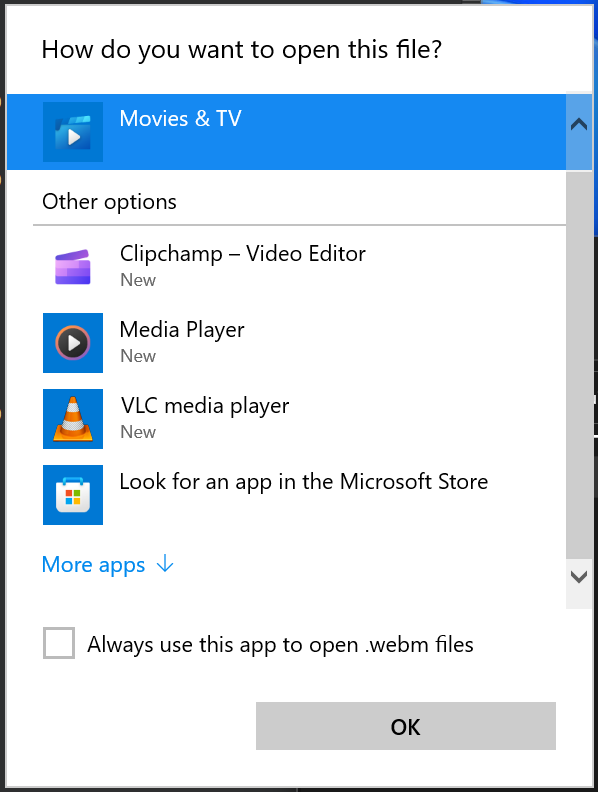Select the VLC traffic cone icon
This screenshot has width=598, height=792.
pos(73,419)
